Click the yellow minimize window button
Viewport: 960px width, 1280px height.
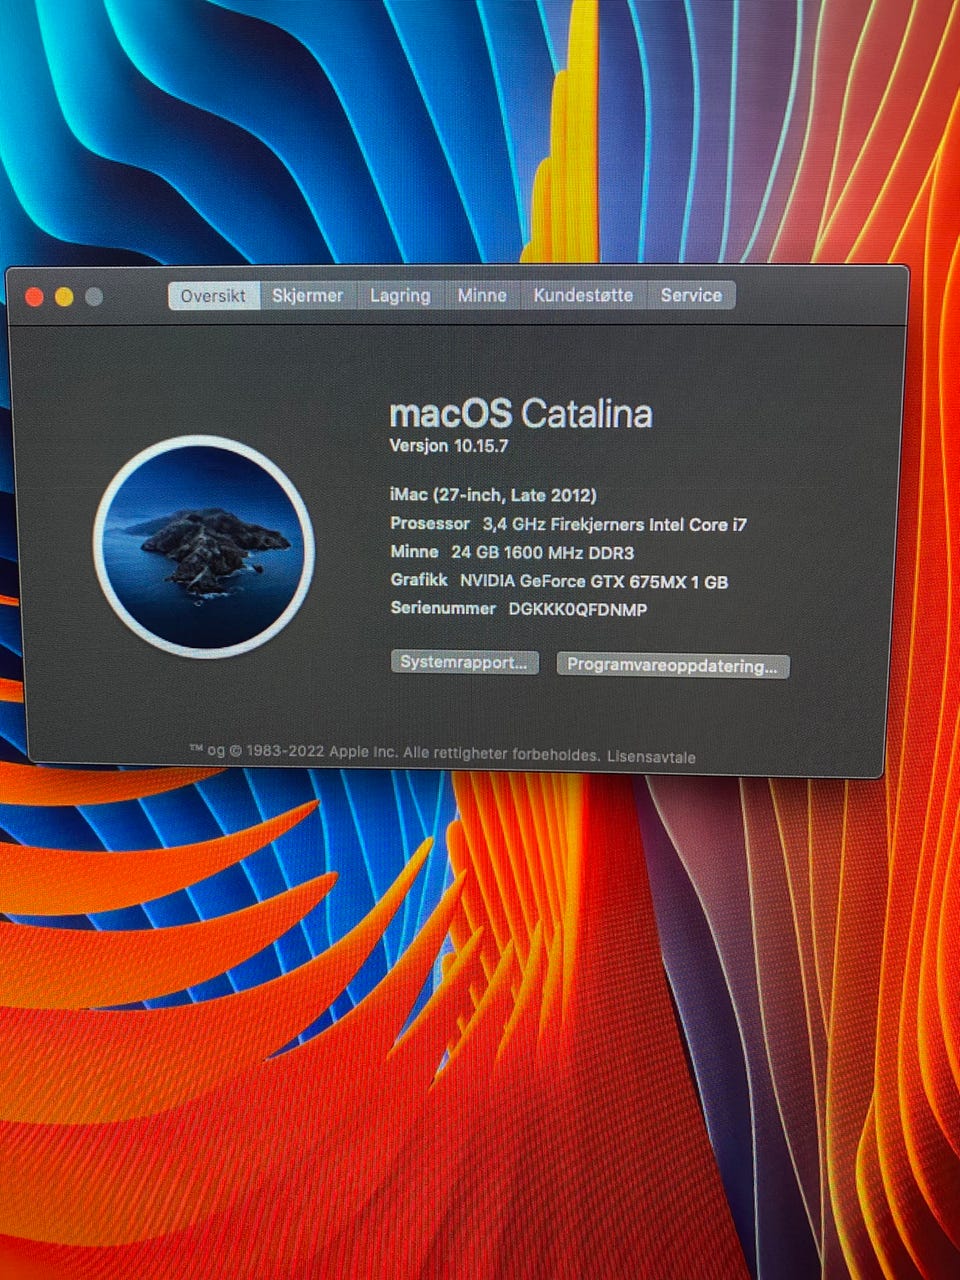coord(64,297)
